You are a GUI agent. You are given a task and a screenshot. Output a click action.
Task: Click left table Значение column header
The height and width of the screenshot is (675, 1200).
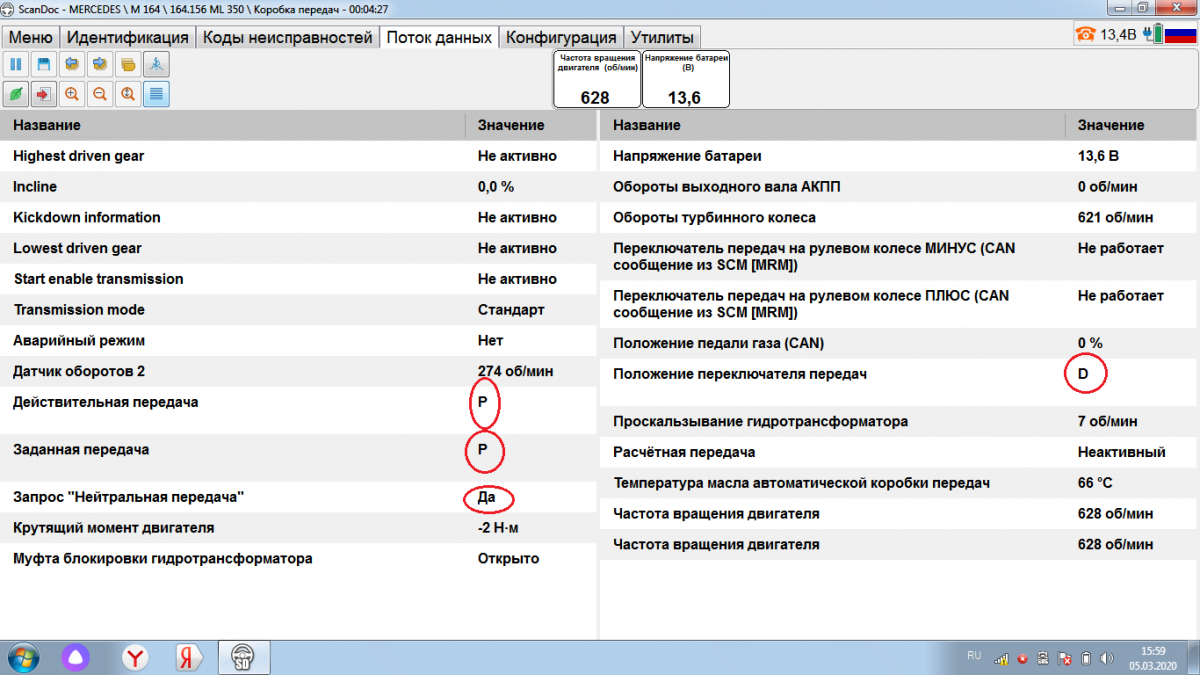coord(530,125)
